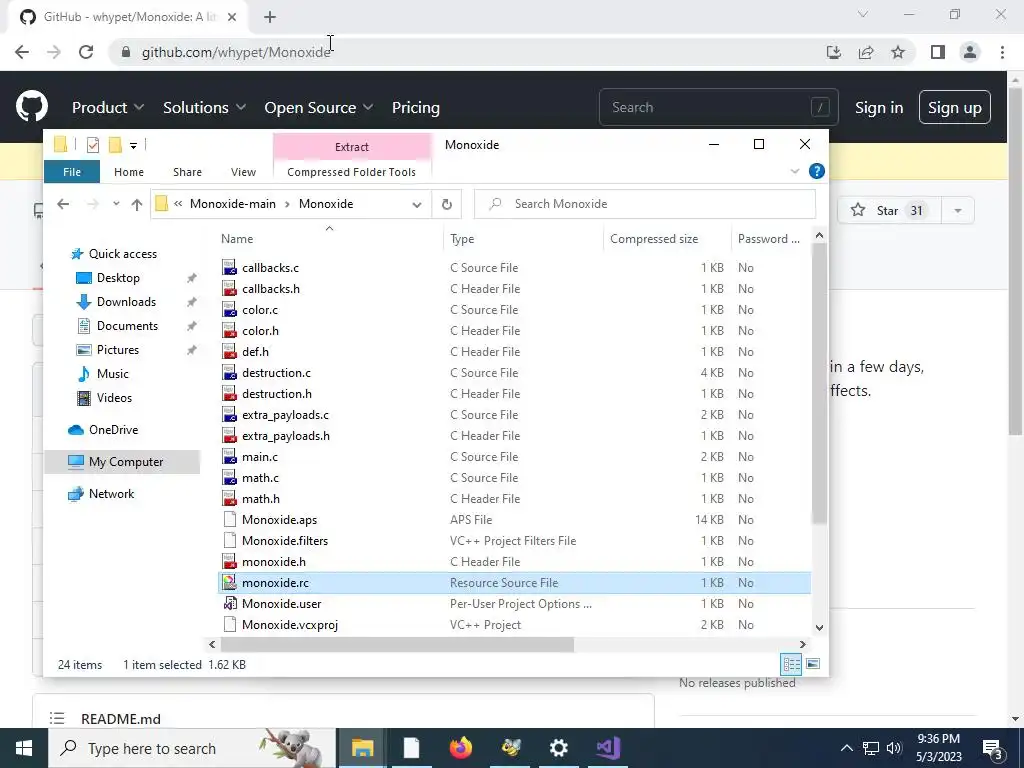Open Firefox from taskbar
This screenshot has height=768, width=1024.
pyautogui.click(x=461, y=748)
